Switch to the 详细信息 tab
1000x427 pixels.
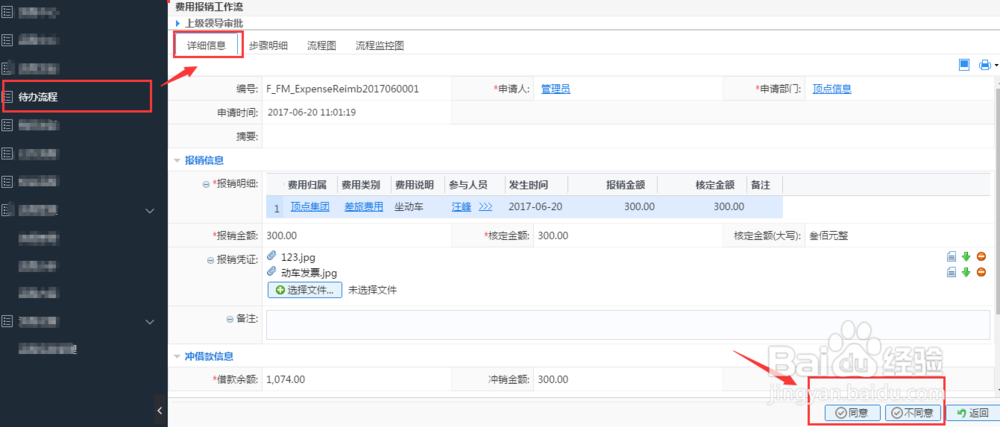(x=206, y=46)
